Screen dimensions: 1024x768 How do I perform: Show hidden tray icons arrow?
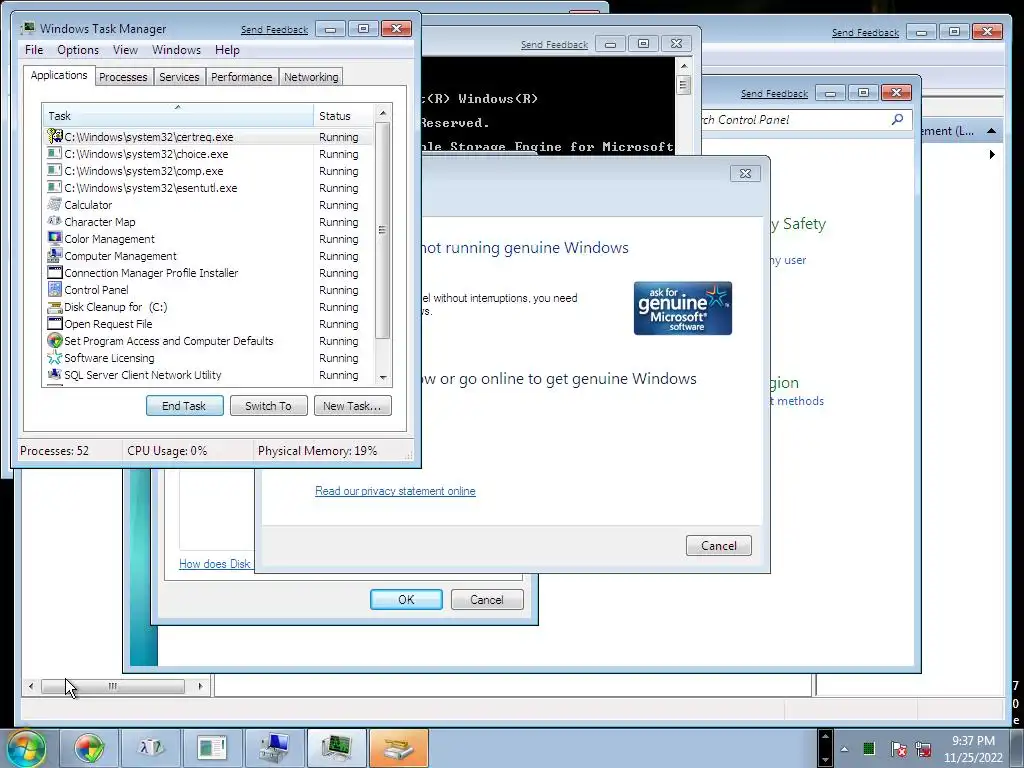click(844, 749)
